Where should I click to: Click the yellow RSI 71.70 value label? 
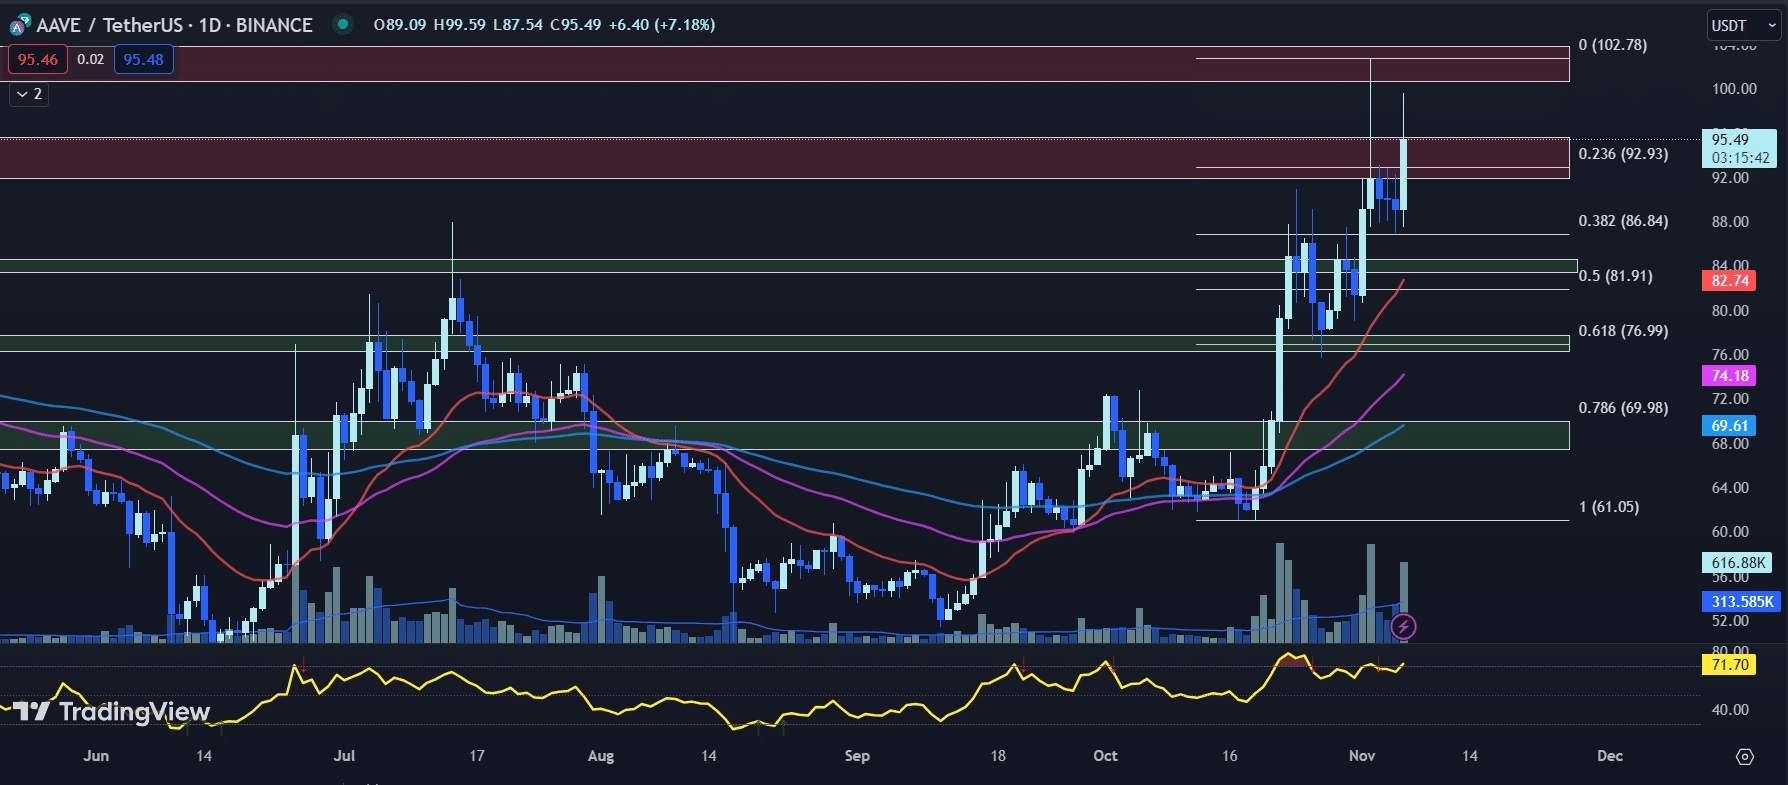coord(1729,665)
